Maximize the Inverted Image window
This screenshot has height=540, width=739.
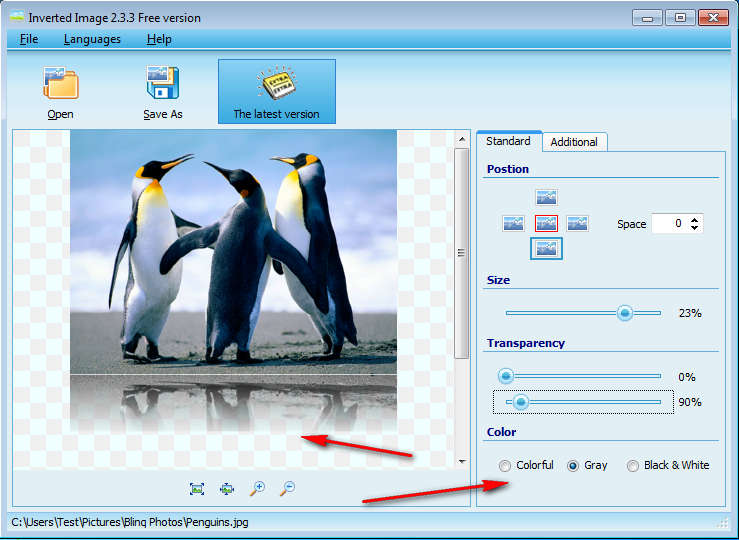point(680,18)
